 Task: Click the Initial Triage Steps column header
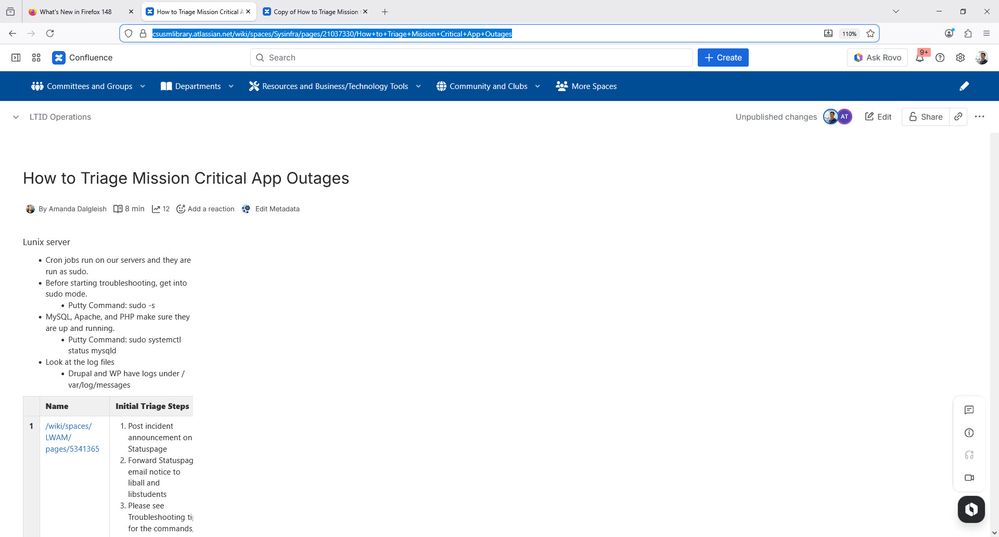coord(152,406)
